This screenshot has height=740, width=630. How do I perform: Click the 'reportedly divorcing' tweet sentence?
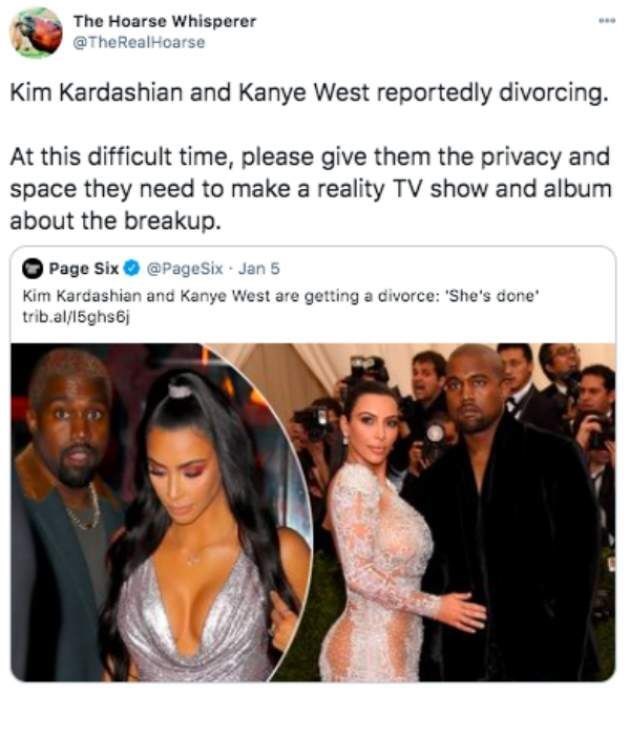click(x=309, y=92)
